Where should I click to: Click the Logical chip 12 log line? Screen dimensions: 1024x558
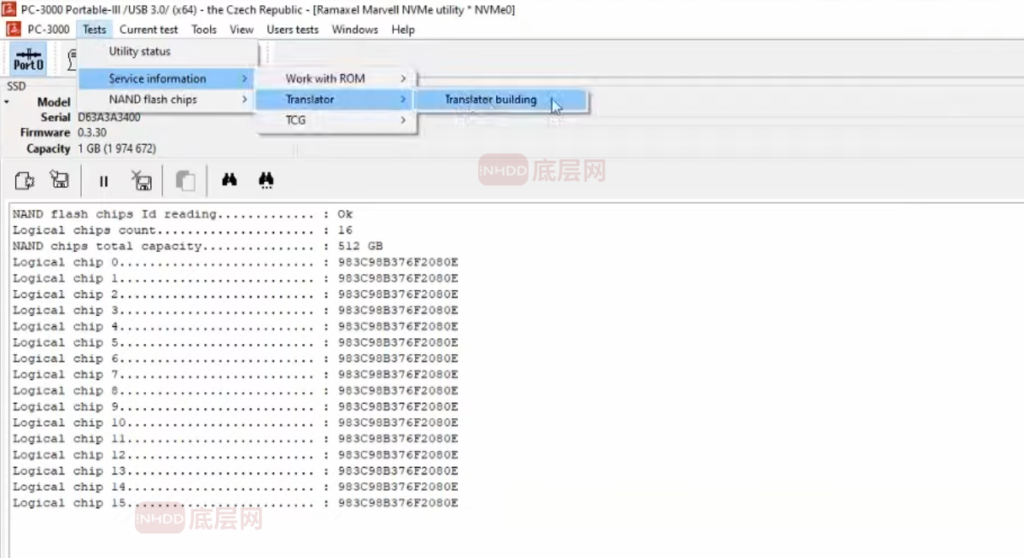coord(235,455)
